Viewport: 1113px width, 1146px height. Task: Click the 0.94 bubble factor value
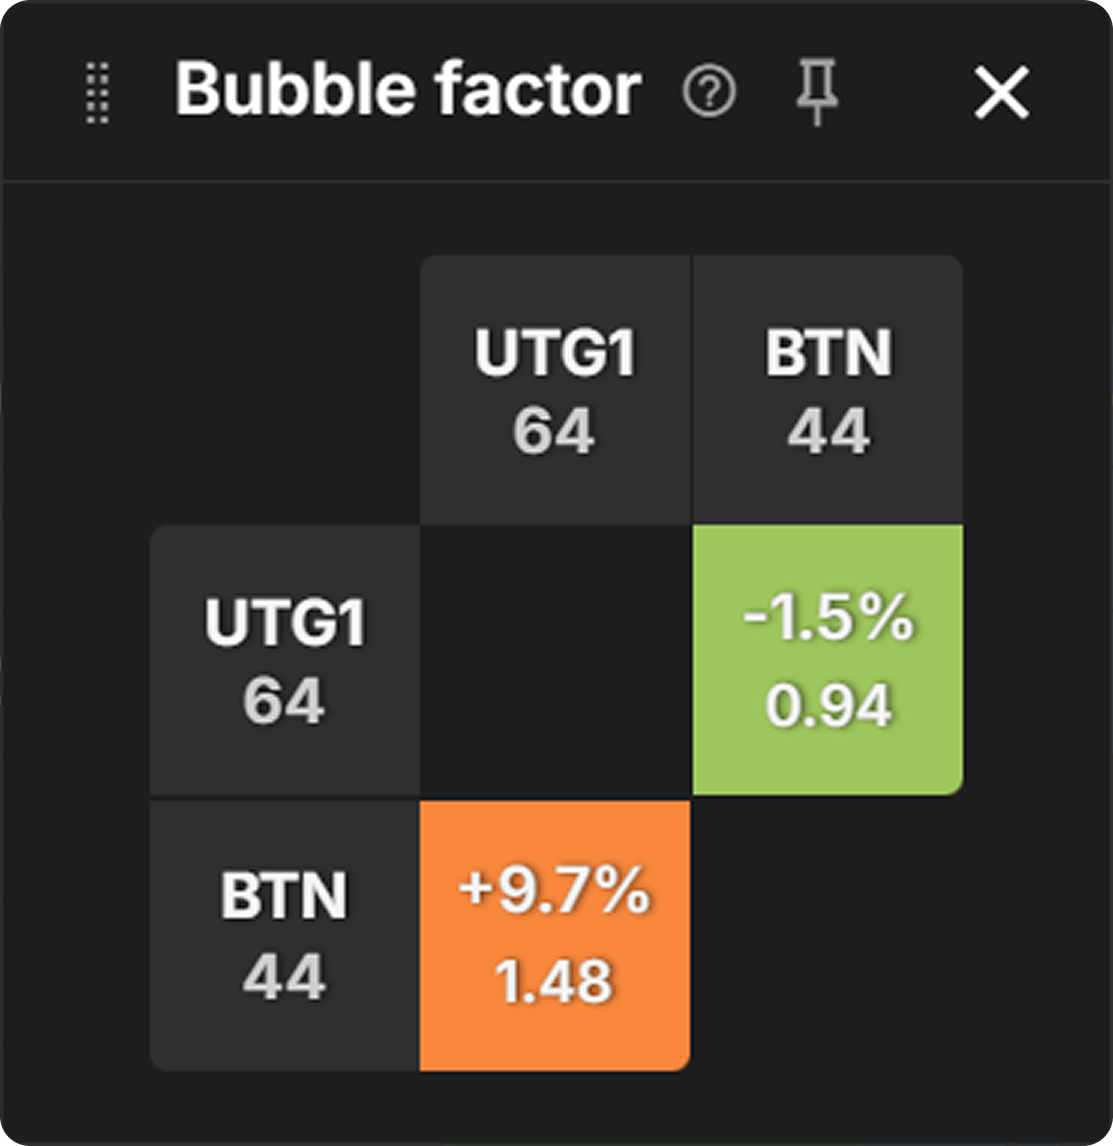click(828, 706)
